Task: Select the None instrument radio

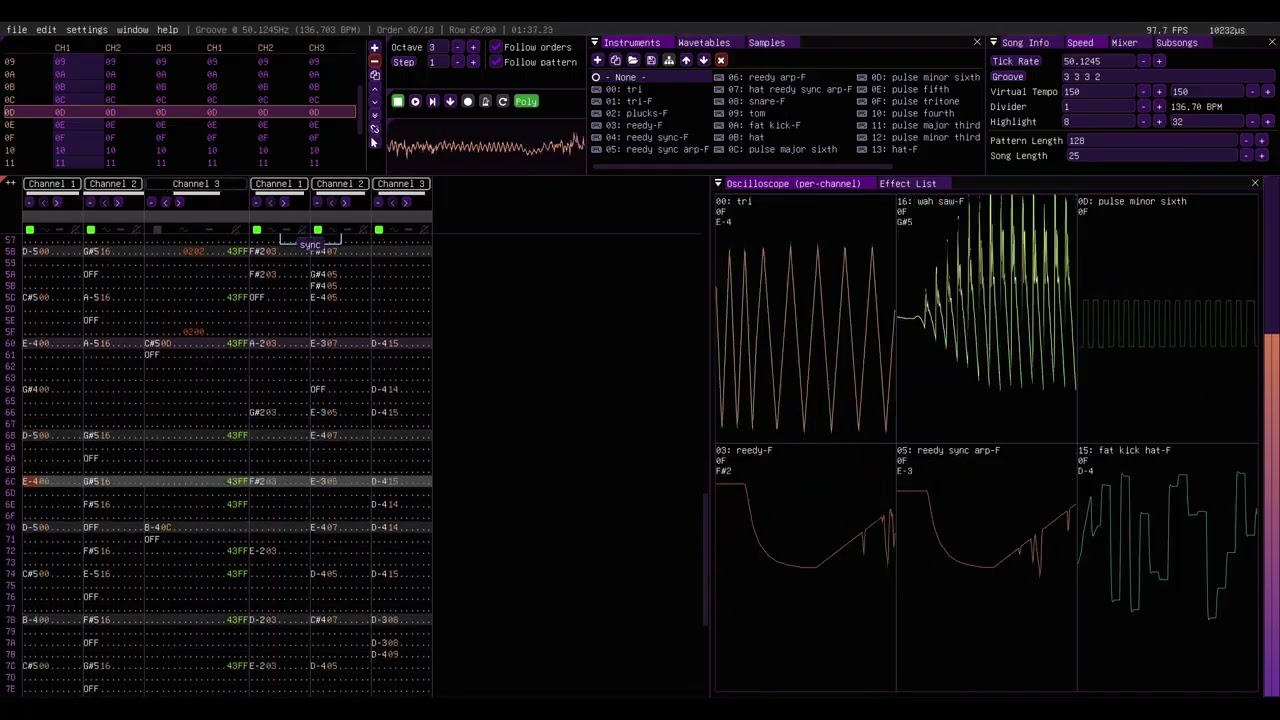Action: 596,77
